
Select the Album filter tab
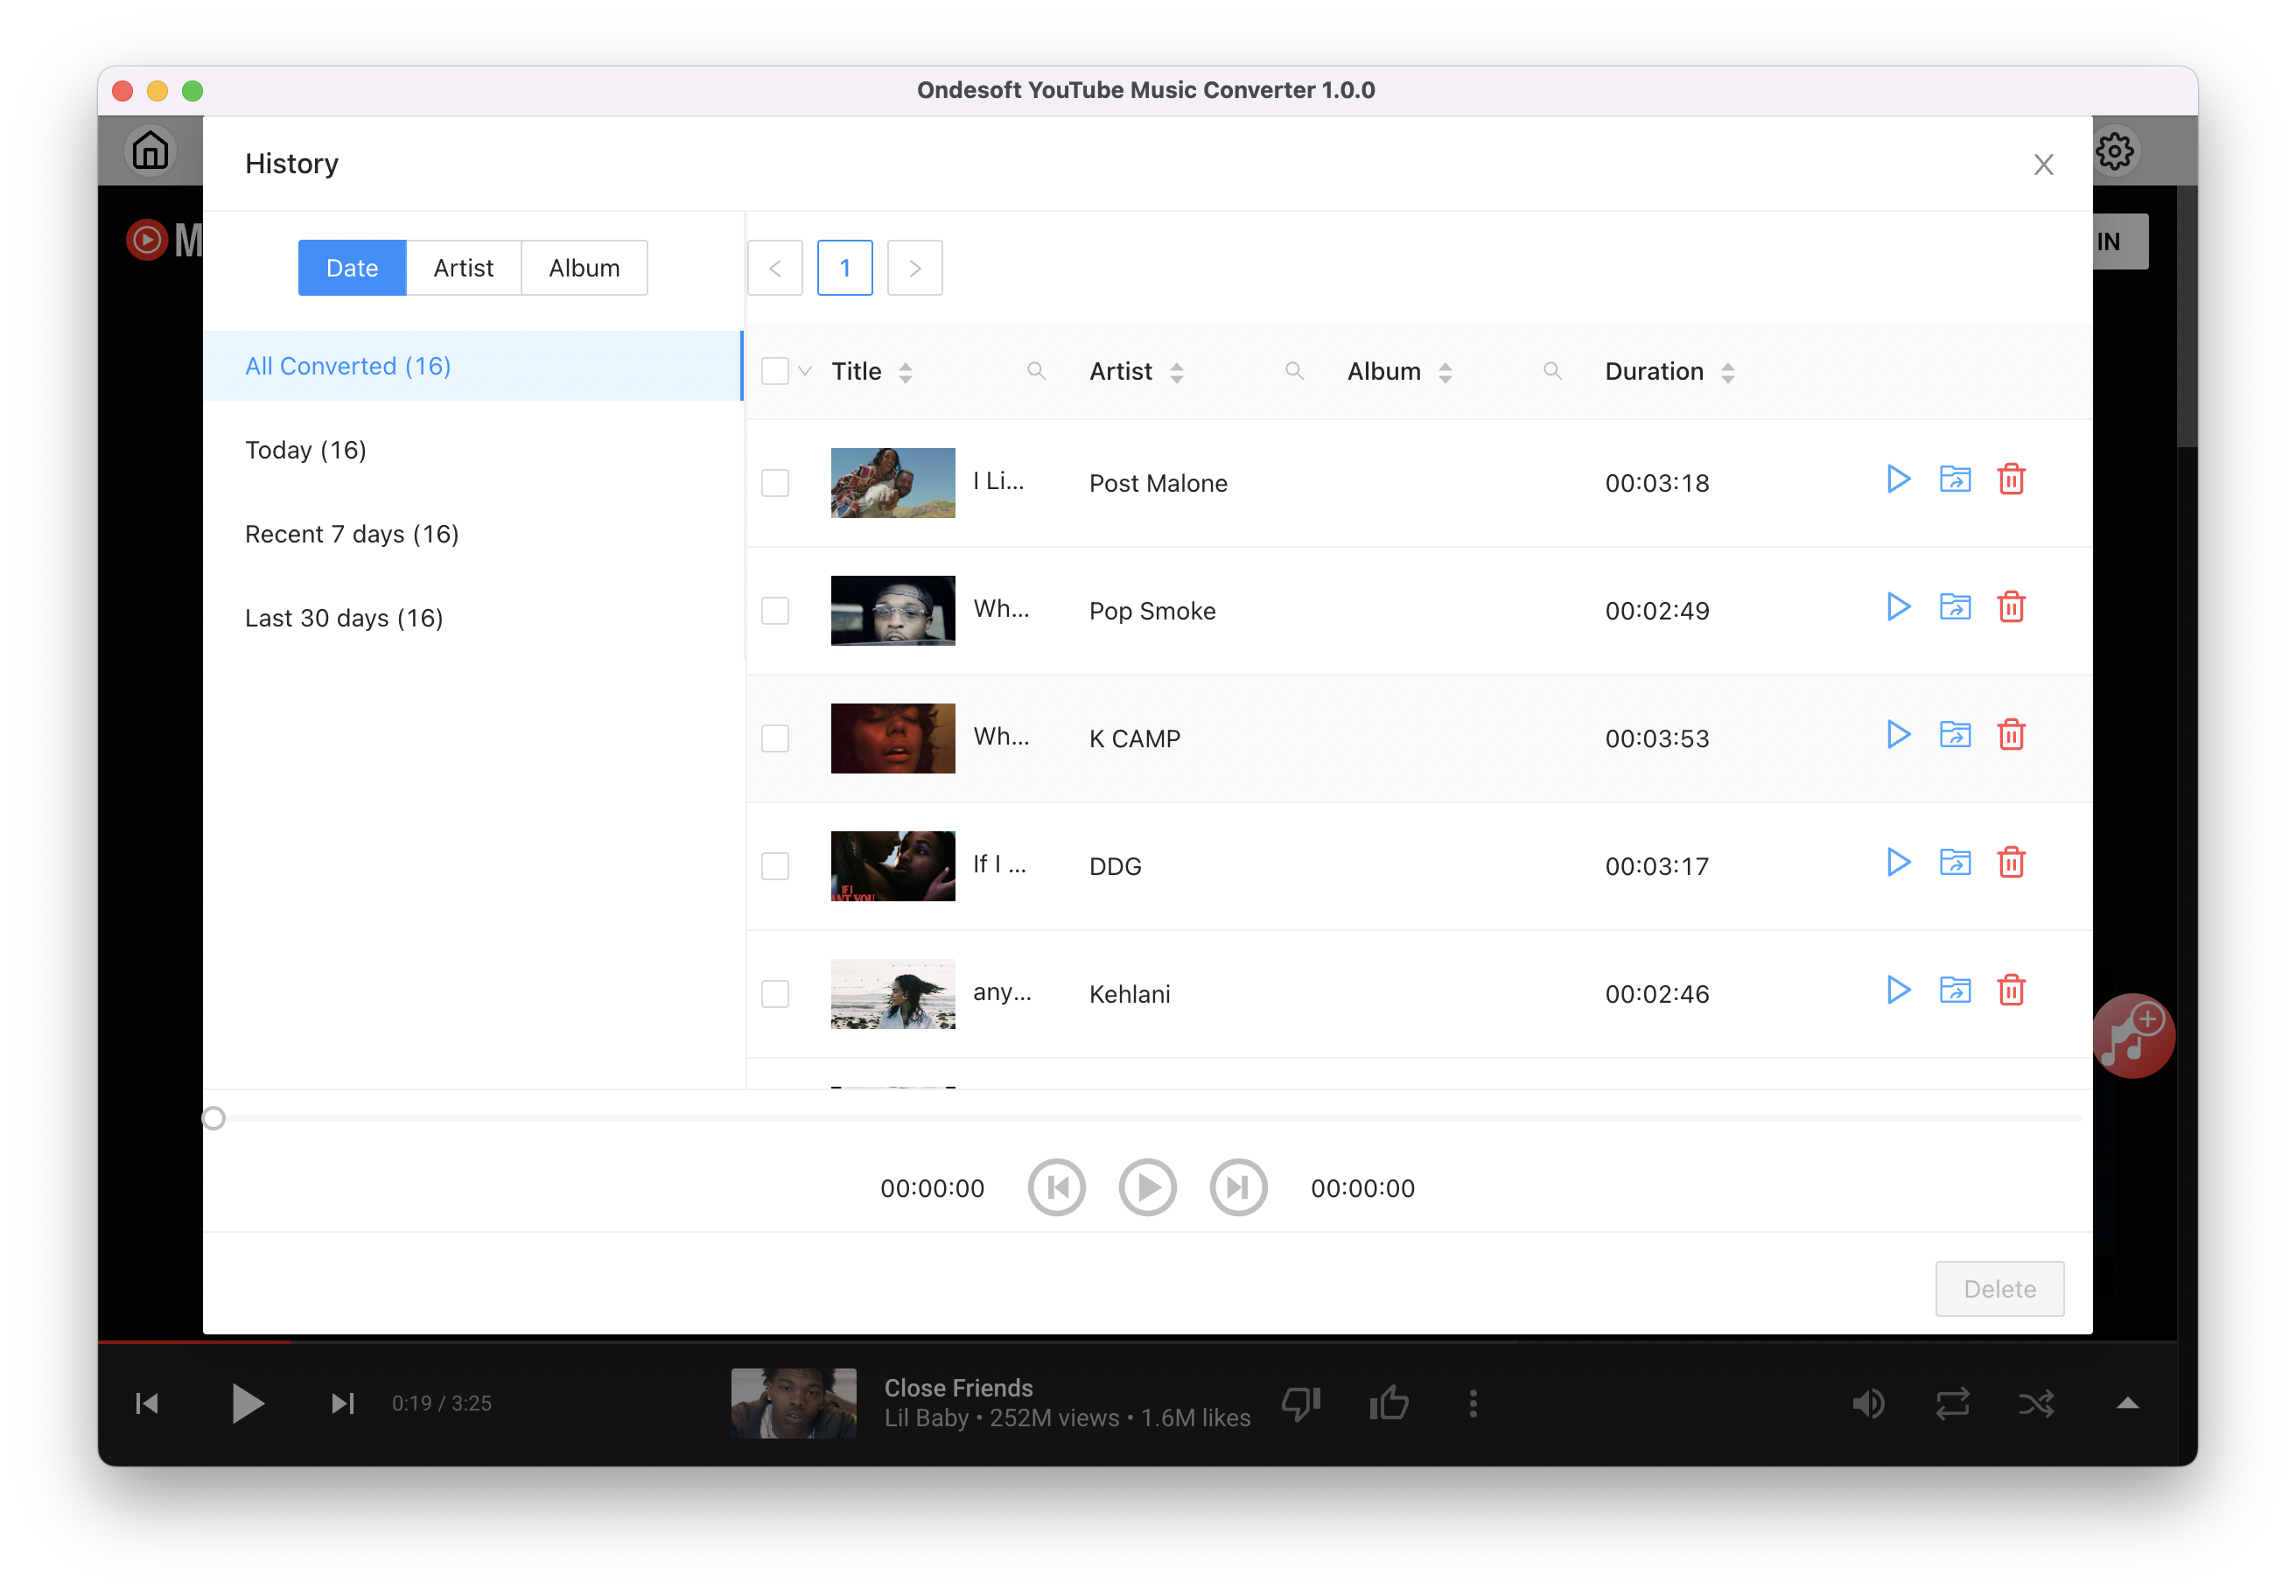tap(584, 265)
